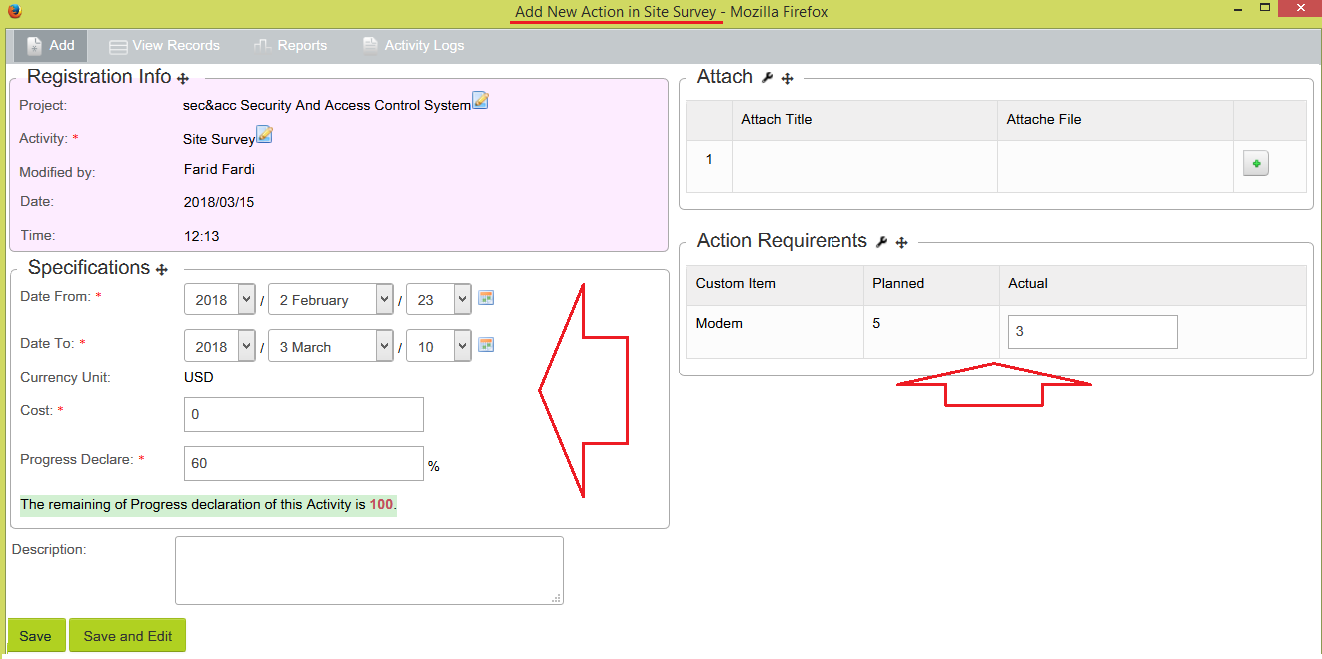The height and width of the screenshot is (659, 1322).
Task: Open Date To day dropdown showing 10
Action: pos(438,346)
